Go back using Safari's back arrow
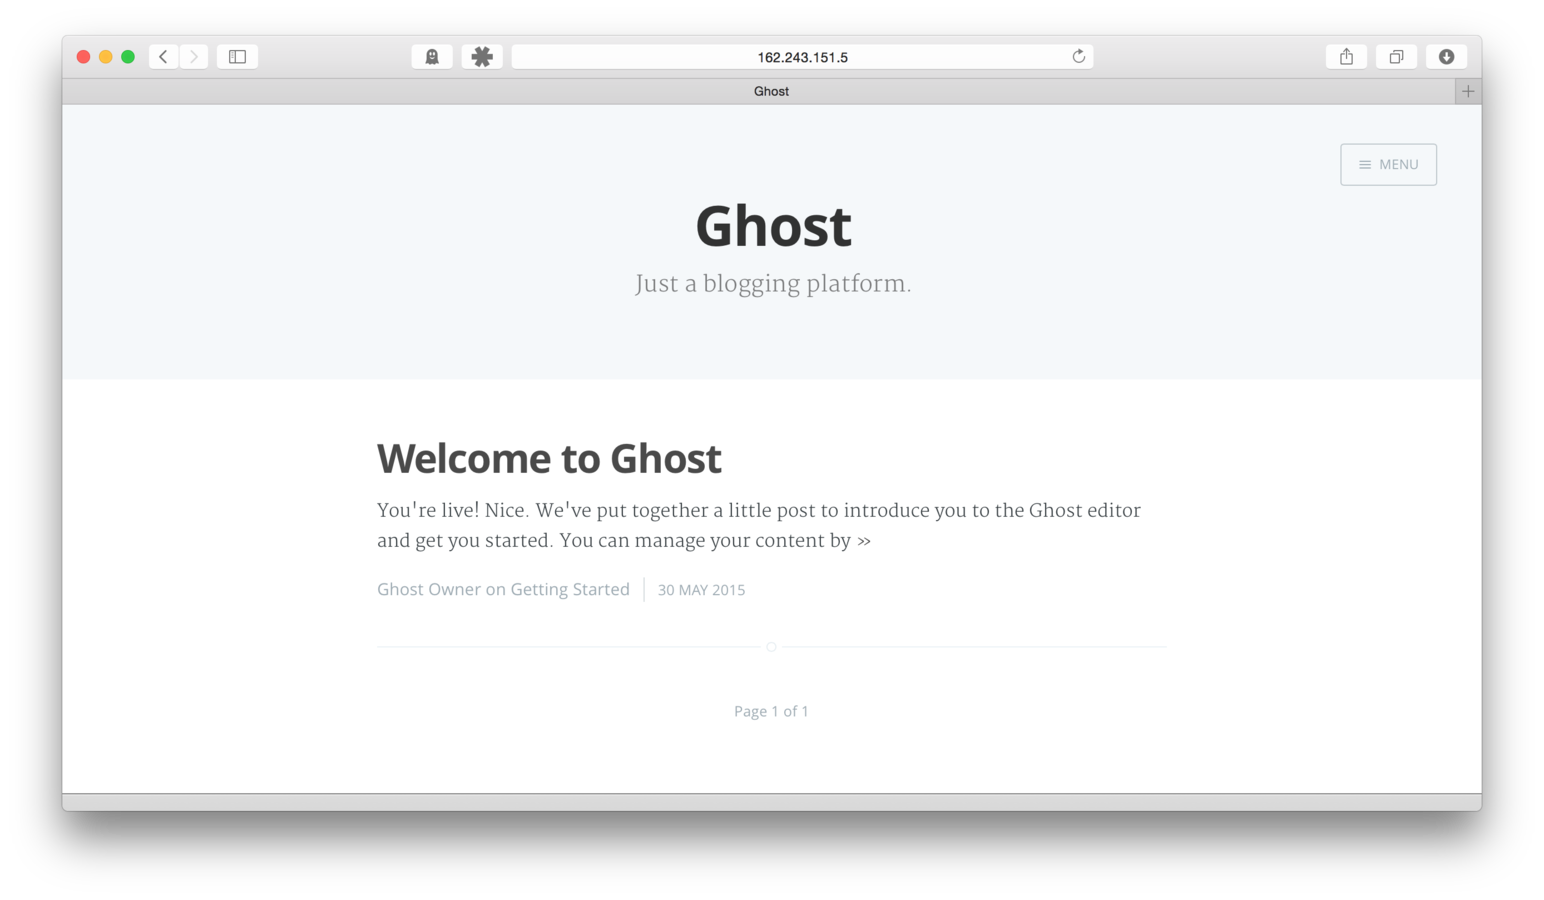This screenshot has width=1544, height=900. tap(164, 57)
